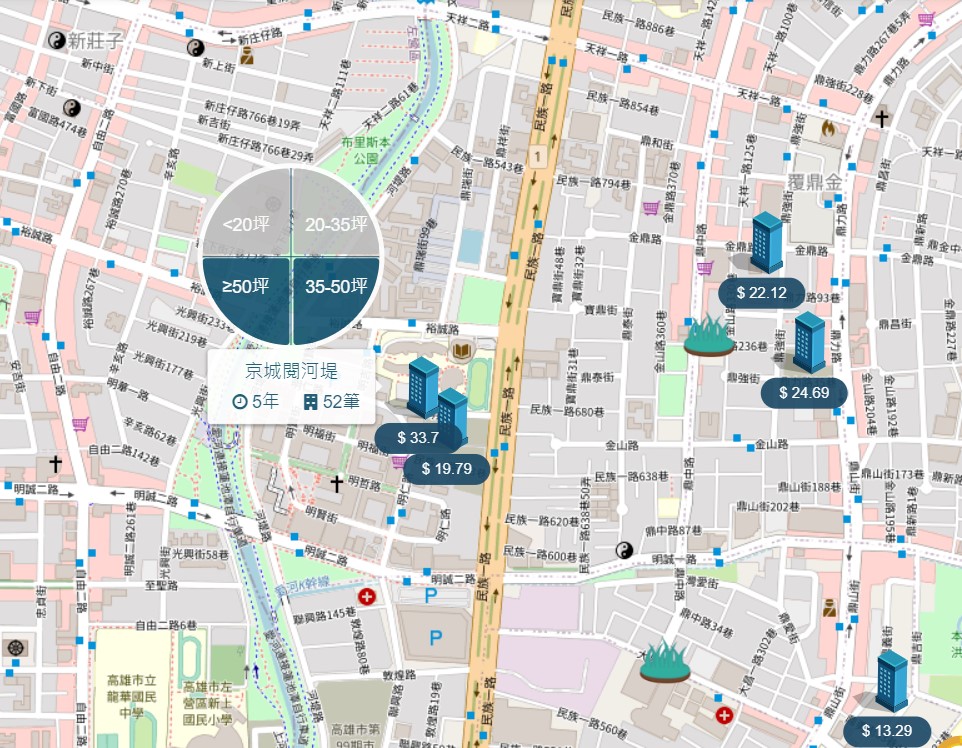
Task: Click the hospital red cross near 民族一路560巷
Action: (724, 715)
